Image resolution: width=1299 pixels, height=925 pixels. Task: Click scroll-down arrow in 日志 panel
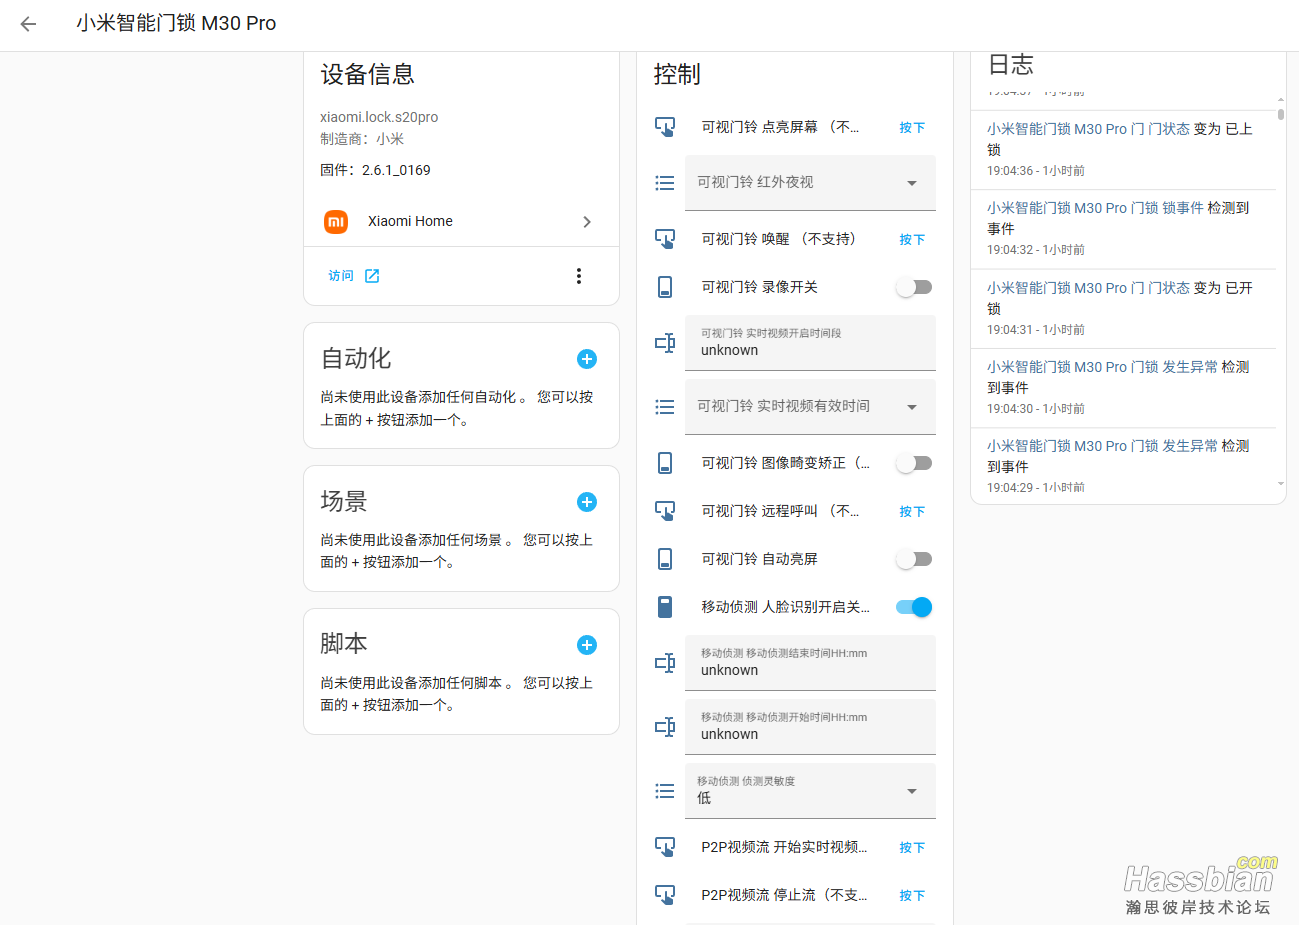click(1281, 484)
